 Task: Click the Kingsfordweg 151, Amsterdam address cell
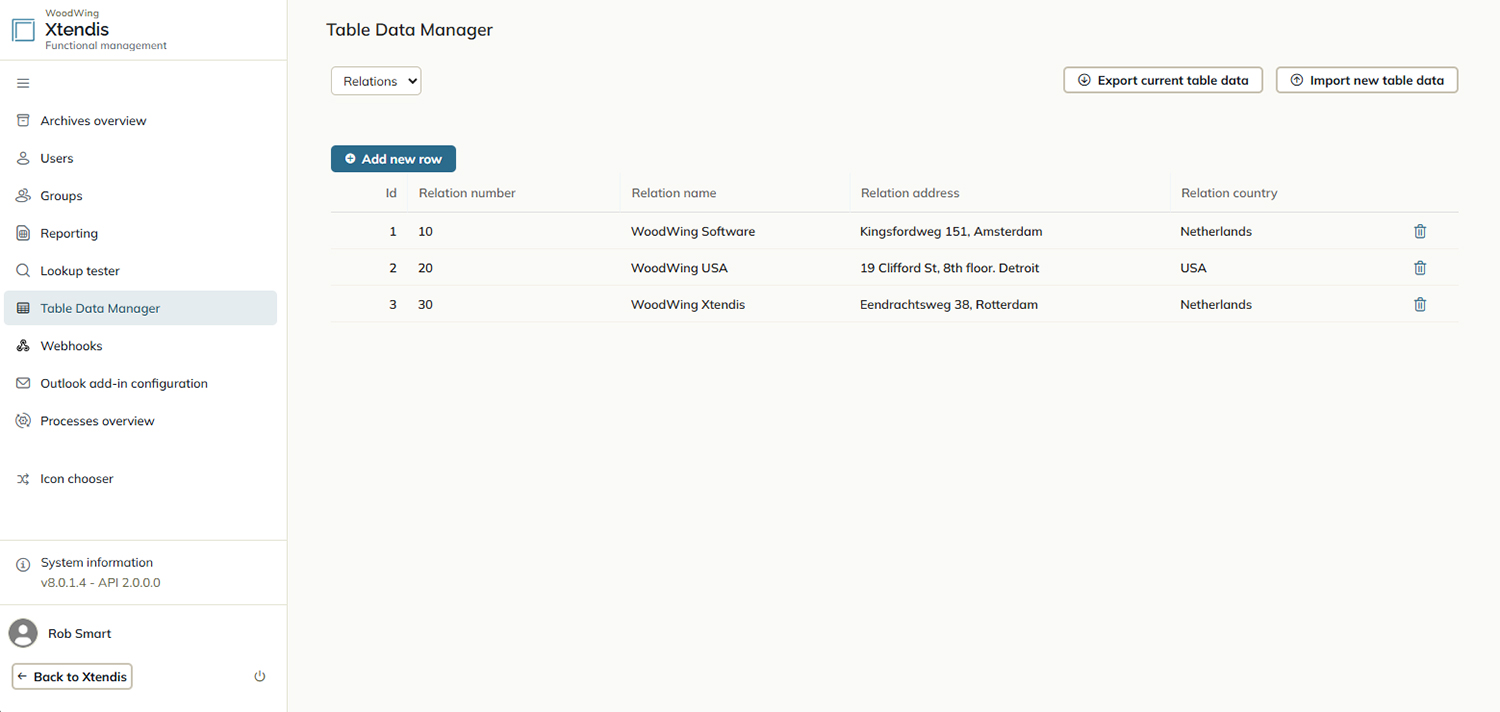coord(951,231)
